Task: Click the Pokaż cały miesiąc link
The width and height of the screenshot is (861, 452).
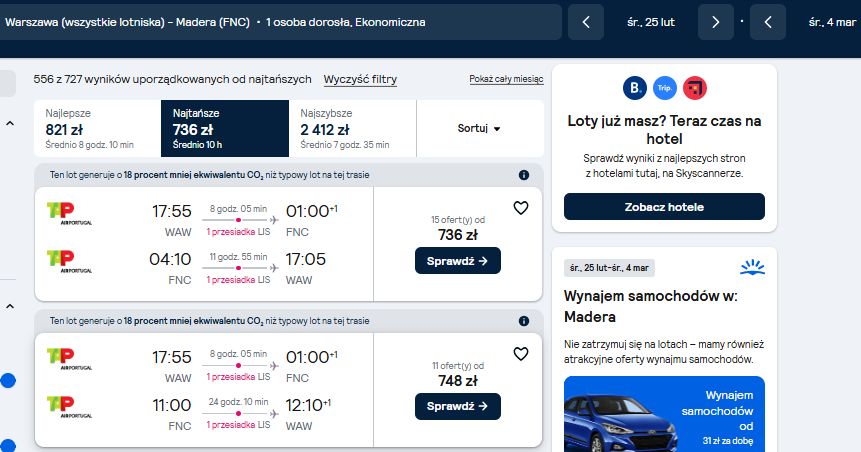Action: 506,79
